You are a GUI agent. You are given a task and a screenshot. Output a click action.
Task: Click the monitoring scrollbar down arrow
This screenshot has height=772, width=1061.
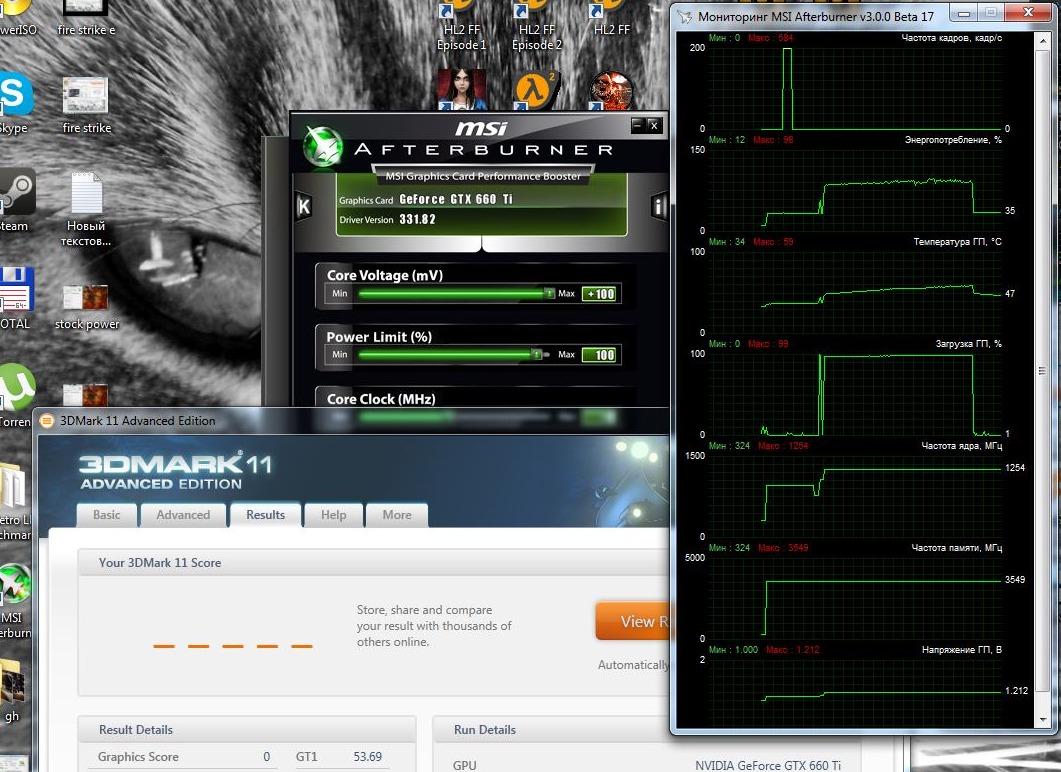[1043, 721]
